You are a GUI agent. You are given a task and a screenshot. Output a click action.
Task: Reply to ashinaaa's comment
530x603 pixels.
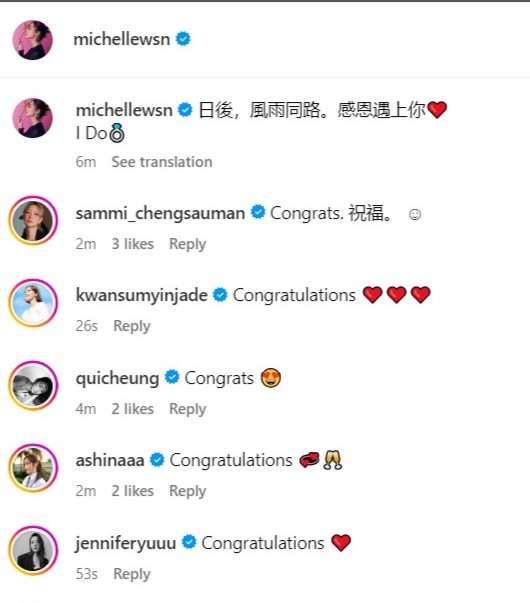[188, 491]
